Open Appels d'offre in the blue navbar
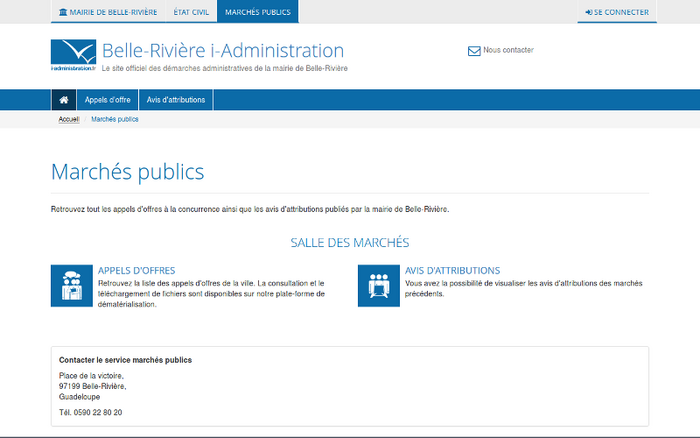The image size is (700, 438). [x=107, y=100]
